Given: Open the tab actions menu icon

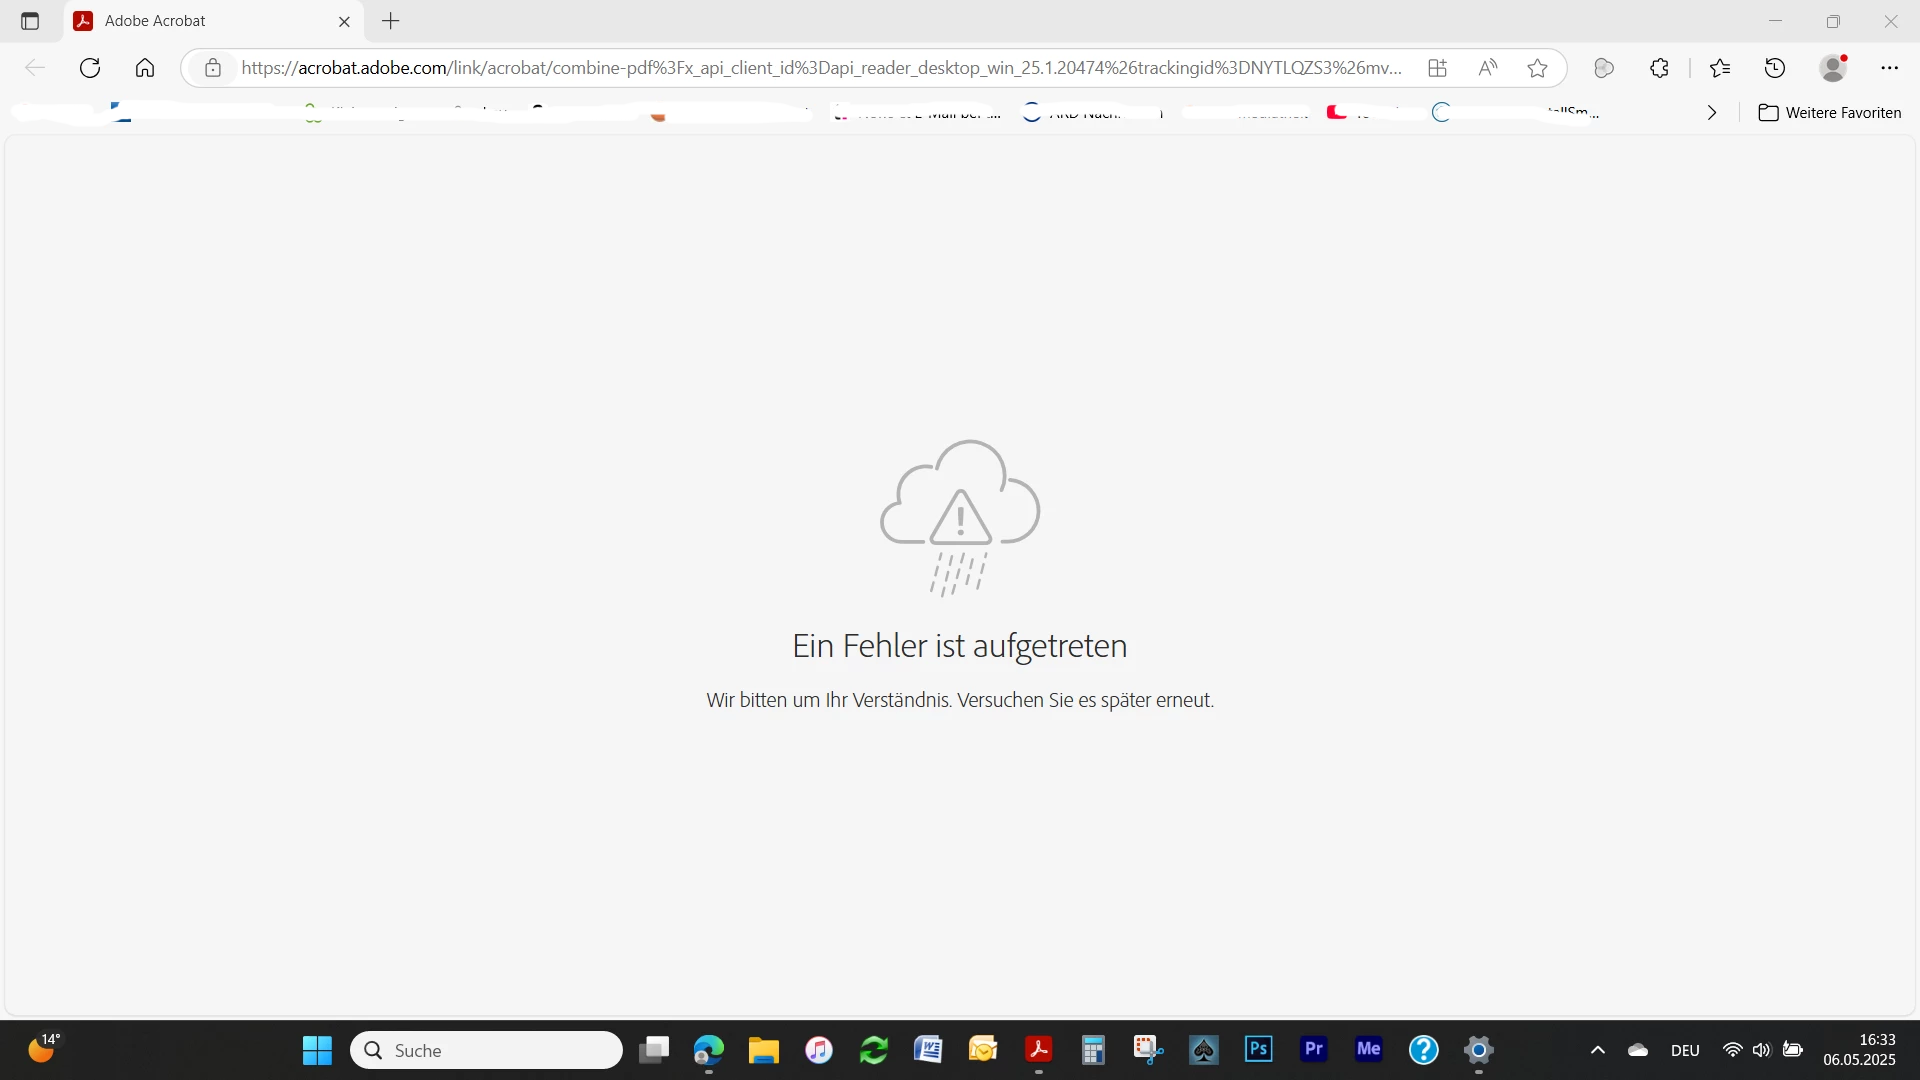Looking at the screenshot, I should [x=30, y=21].
